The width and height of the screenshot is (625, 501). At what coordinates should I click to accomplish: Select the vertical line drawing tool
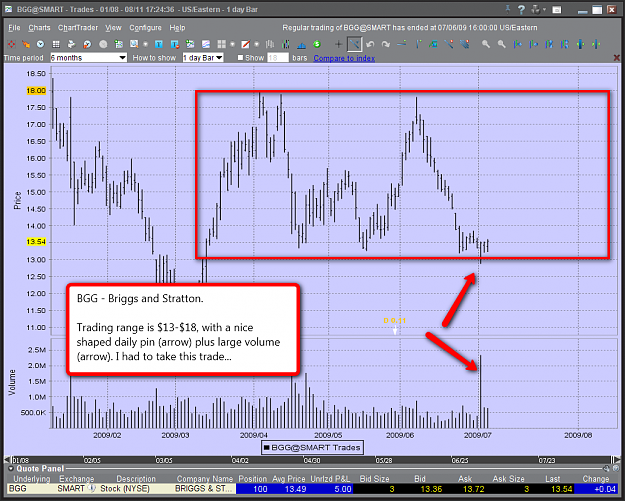click(418, 44)
